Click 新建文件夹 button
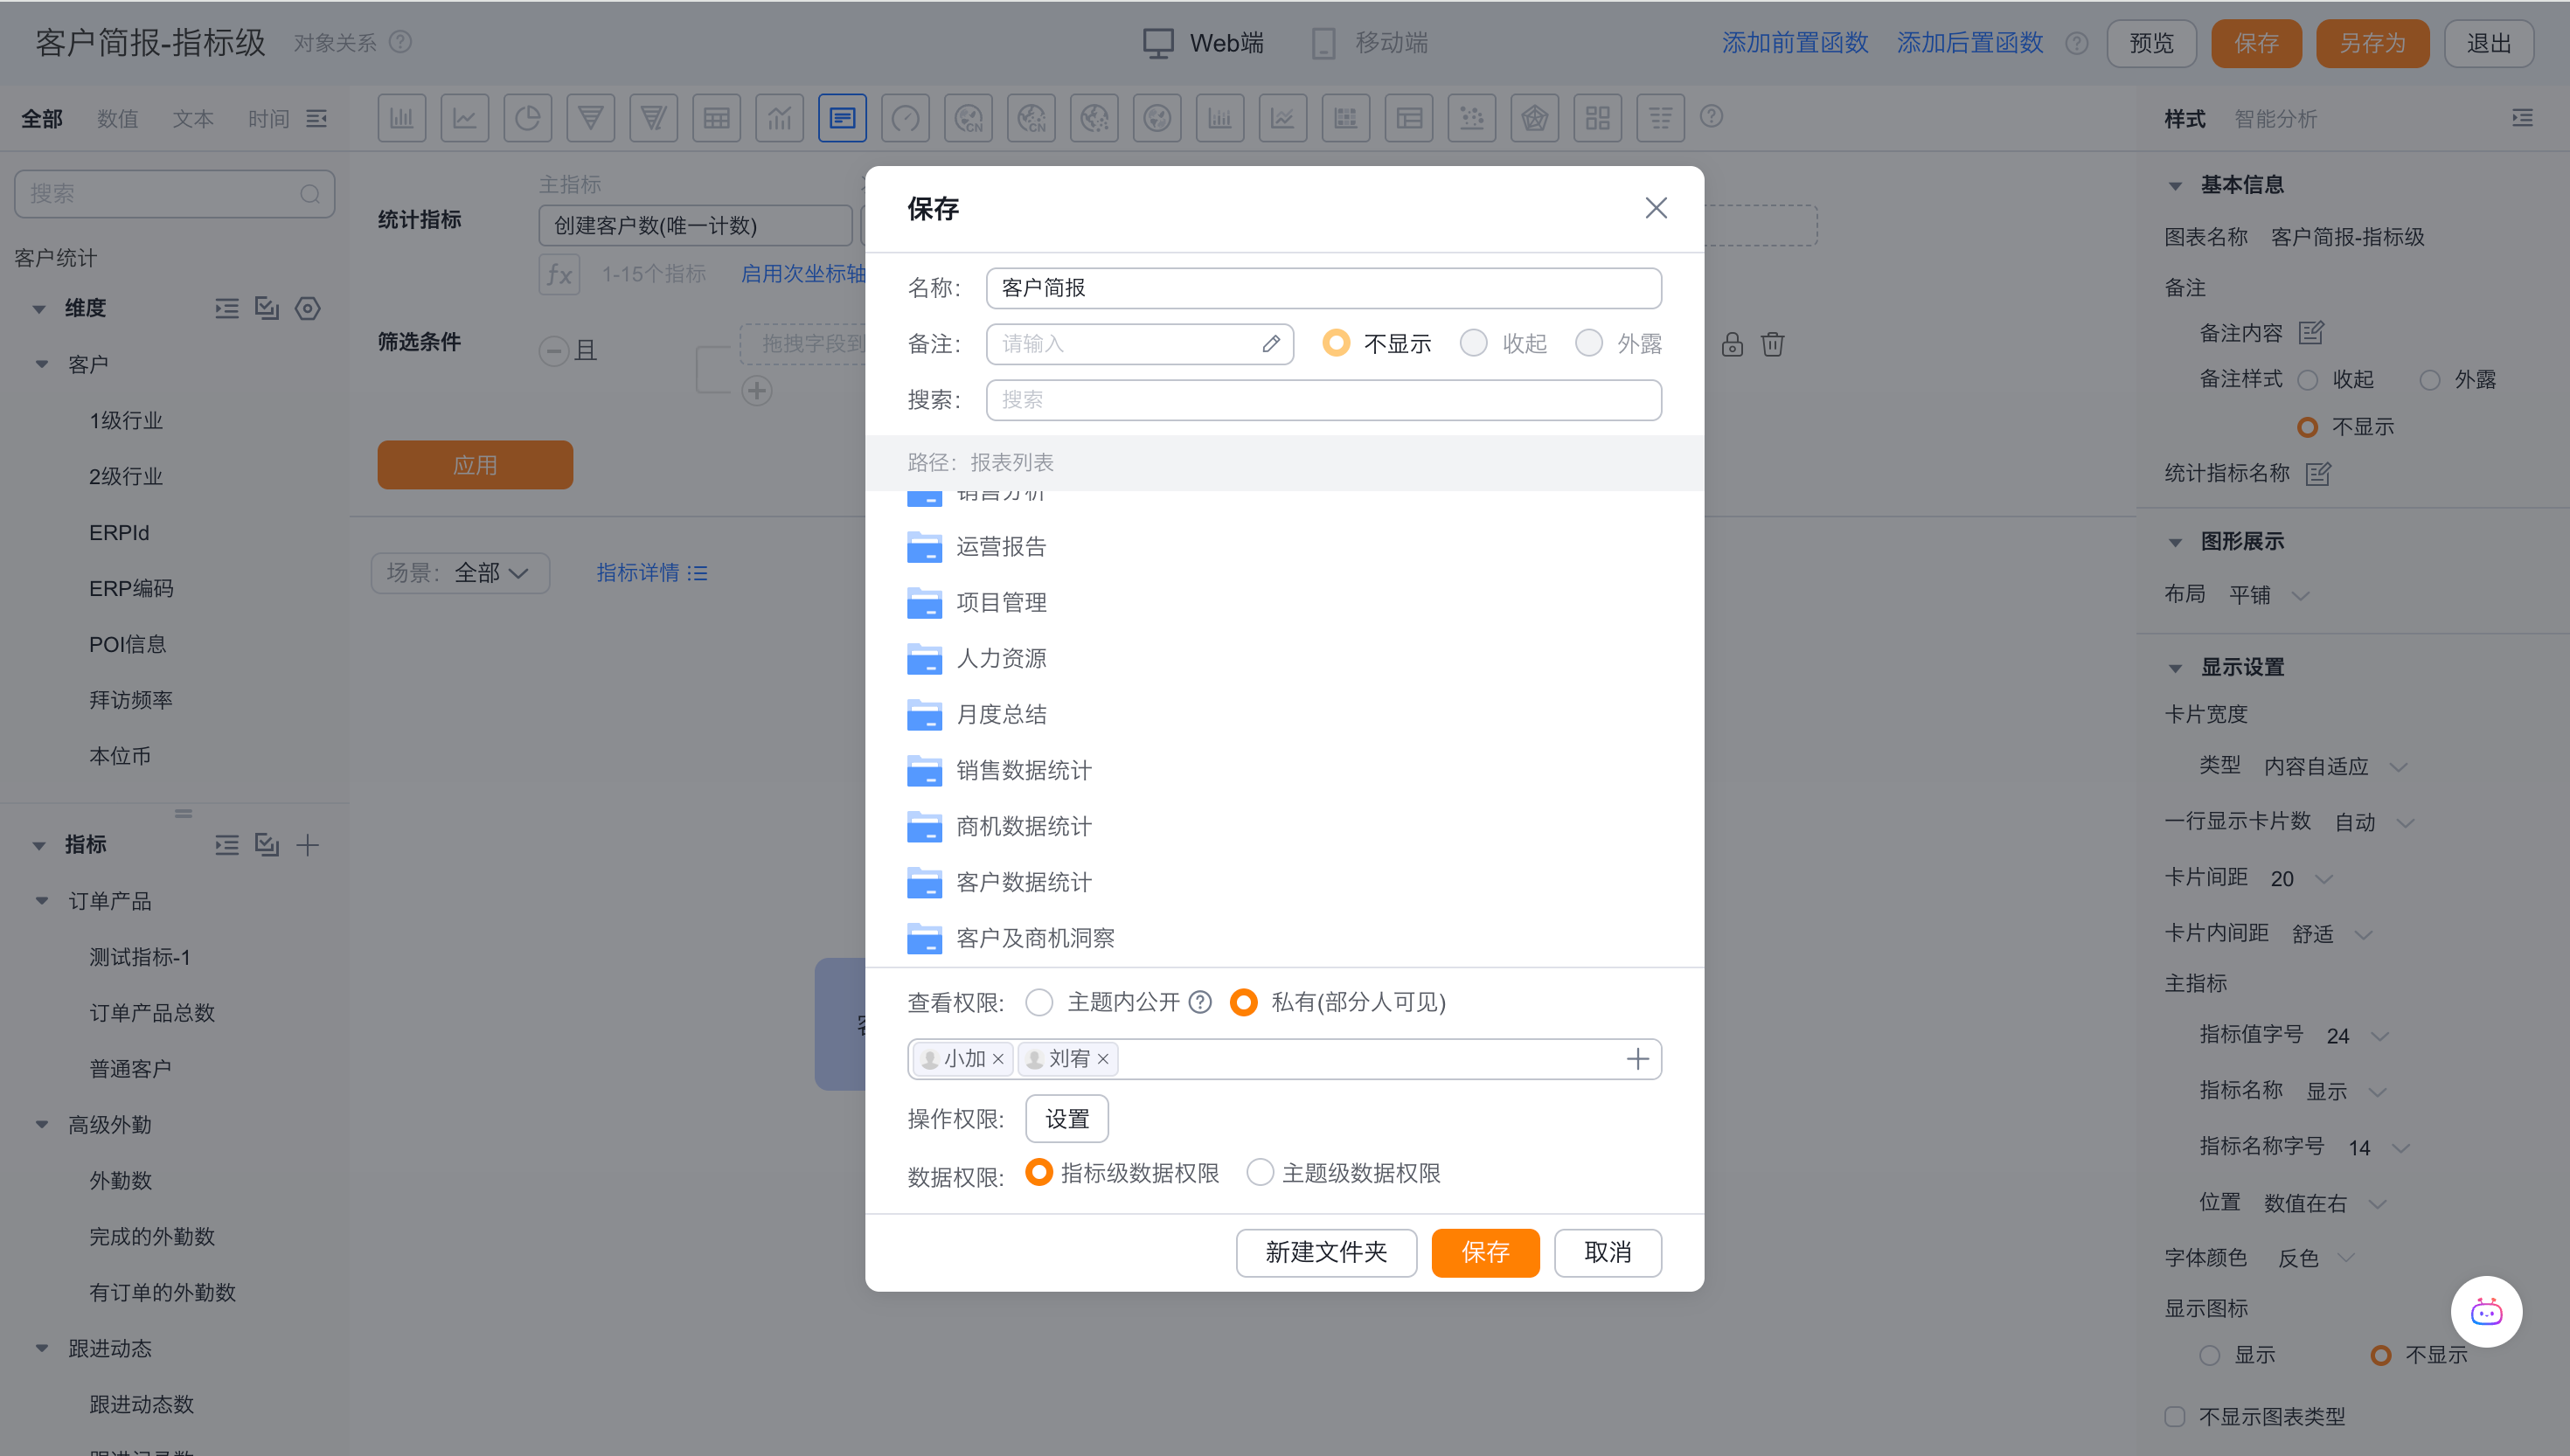Image resolution: width=2570 pixels, height=1456 pixels. pyautogui.click(x=1326, y=1252)
